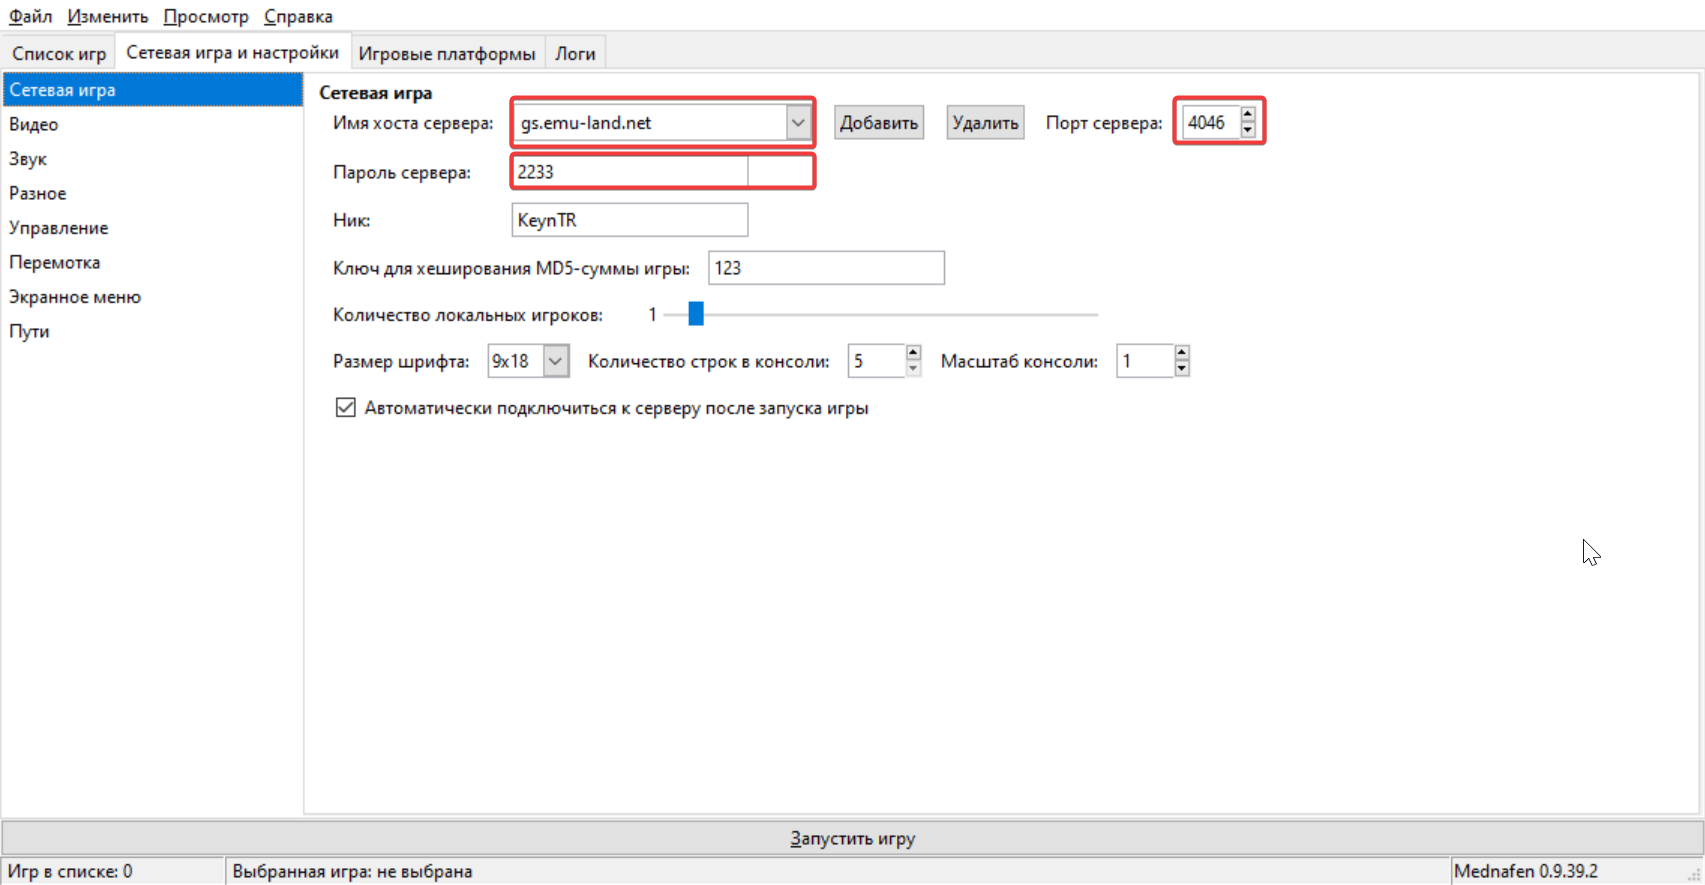Increase the server port value with up arrow
The height and width of the screenshot is (885, 1705).
pos(1247,115)
